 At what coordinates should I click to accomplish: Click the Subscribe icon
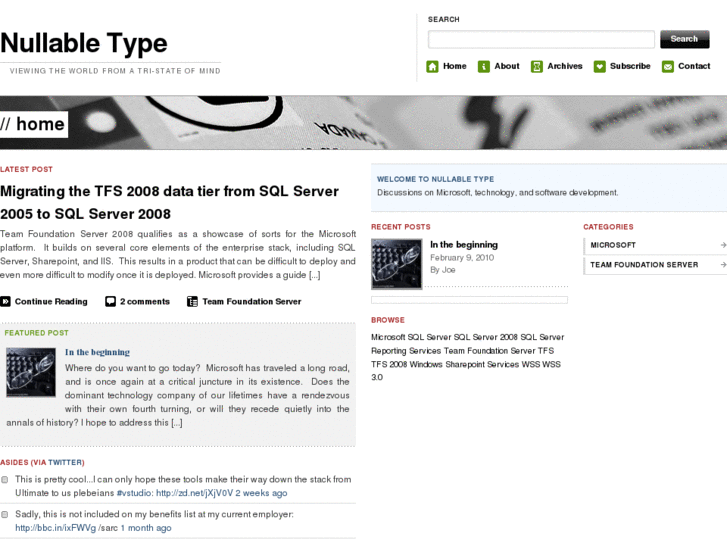pyautogui.click(x=600, y=67)
